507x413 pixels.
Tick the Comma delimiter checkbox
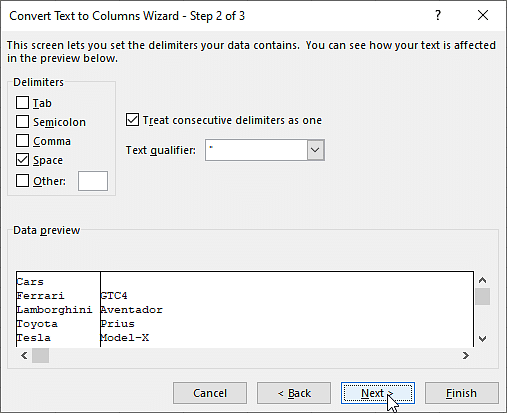[x=22, y=141]
